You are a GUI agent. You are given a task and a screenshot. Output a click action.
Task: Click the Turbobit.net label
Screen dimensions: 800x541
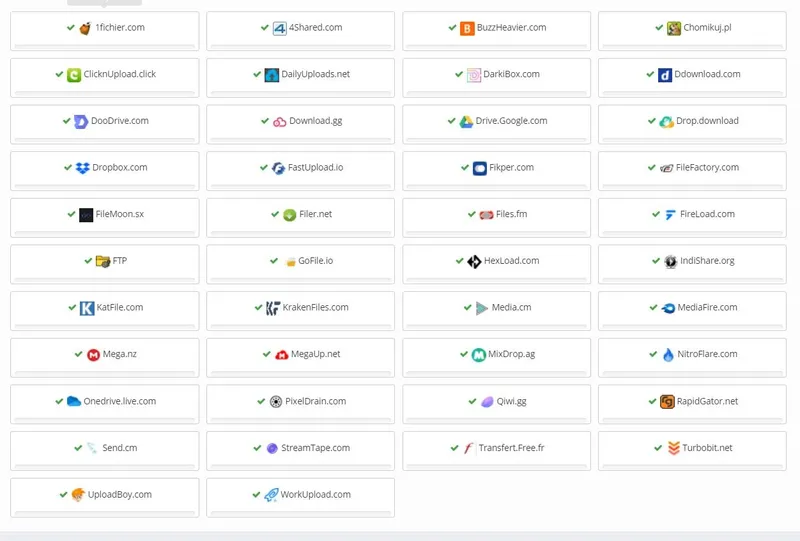[707, 448]
